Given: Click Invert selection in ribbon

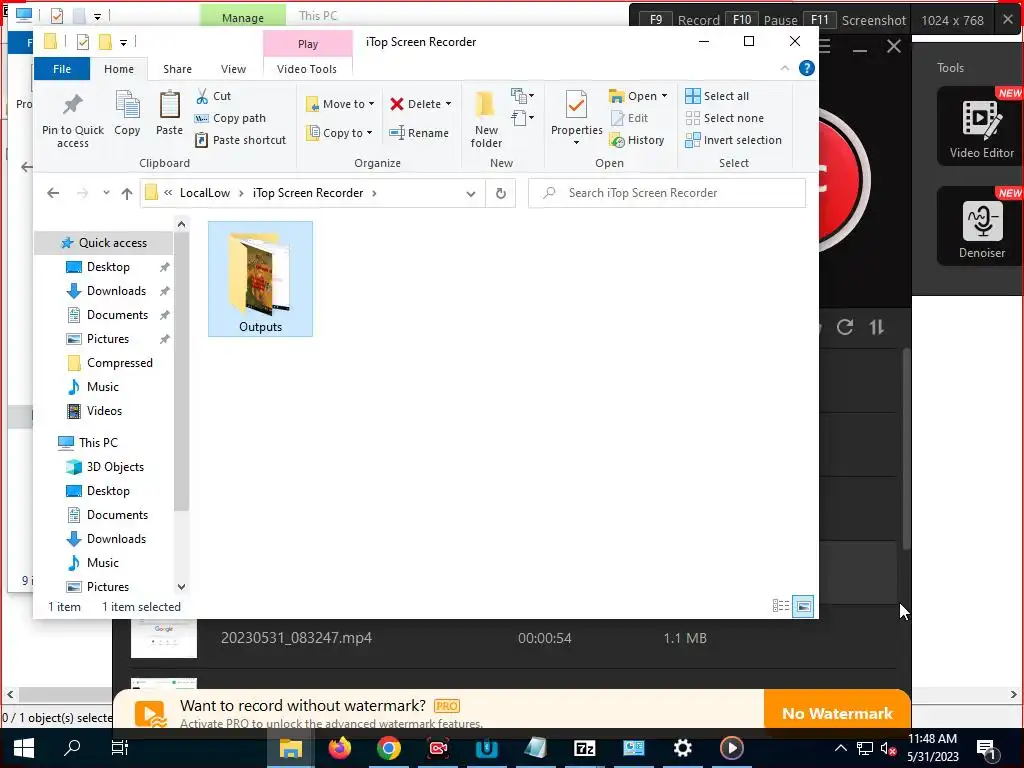Looking at the screenshot, I should point(733,140).
